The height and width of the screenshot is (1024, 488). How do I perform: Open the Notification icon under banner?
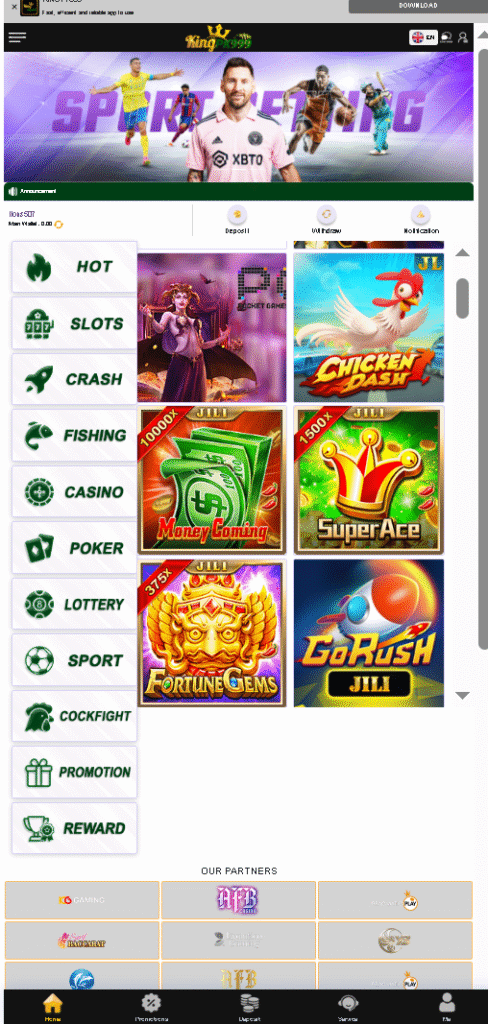[421, 215]
